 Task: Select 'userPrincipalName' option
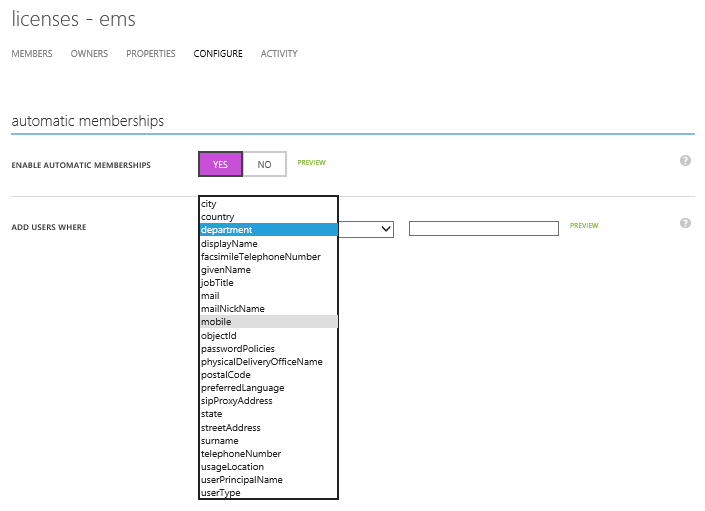click(268, 480)
